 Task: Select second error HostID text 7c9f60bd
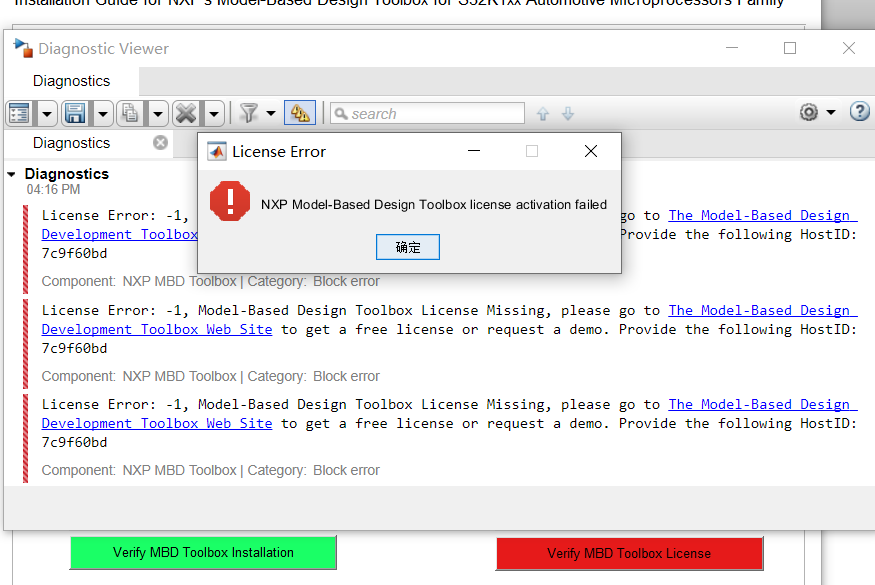74,348
